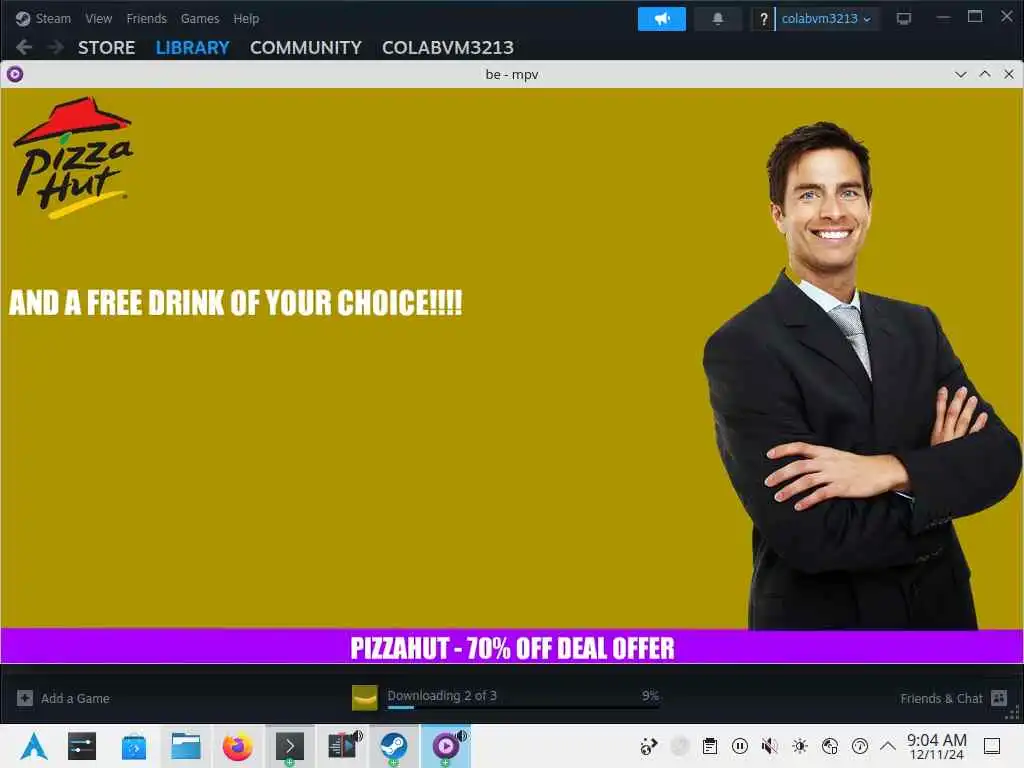The height and width of the screenshot is (768, 1024).
Task: Click the Steam back arrow
Action: [24, 48]
